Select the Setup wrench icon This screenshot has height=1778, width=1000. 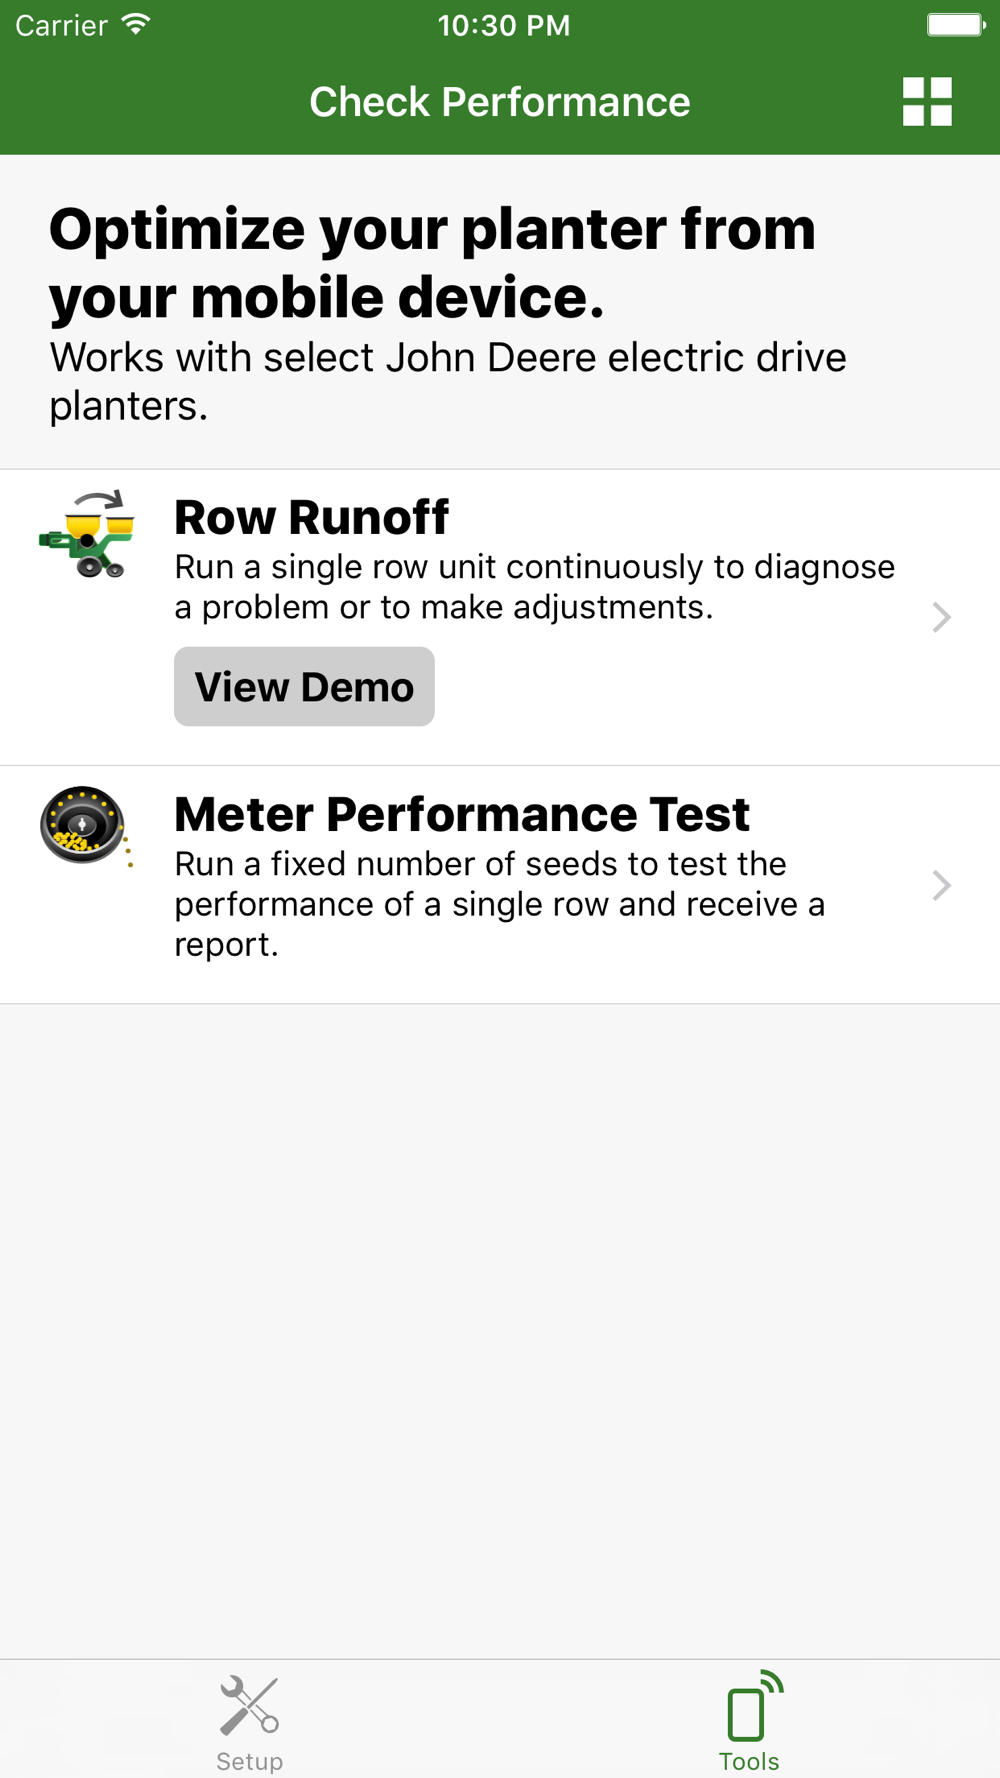(x=249, y=1706)
